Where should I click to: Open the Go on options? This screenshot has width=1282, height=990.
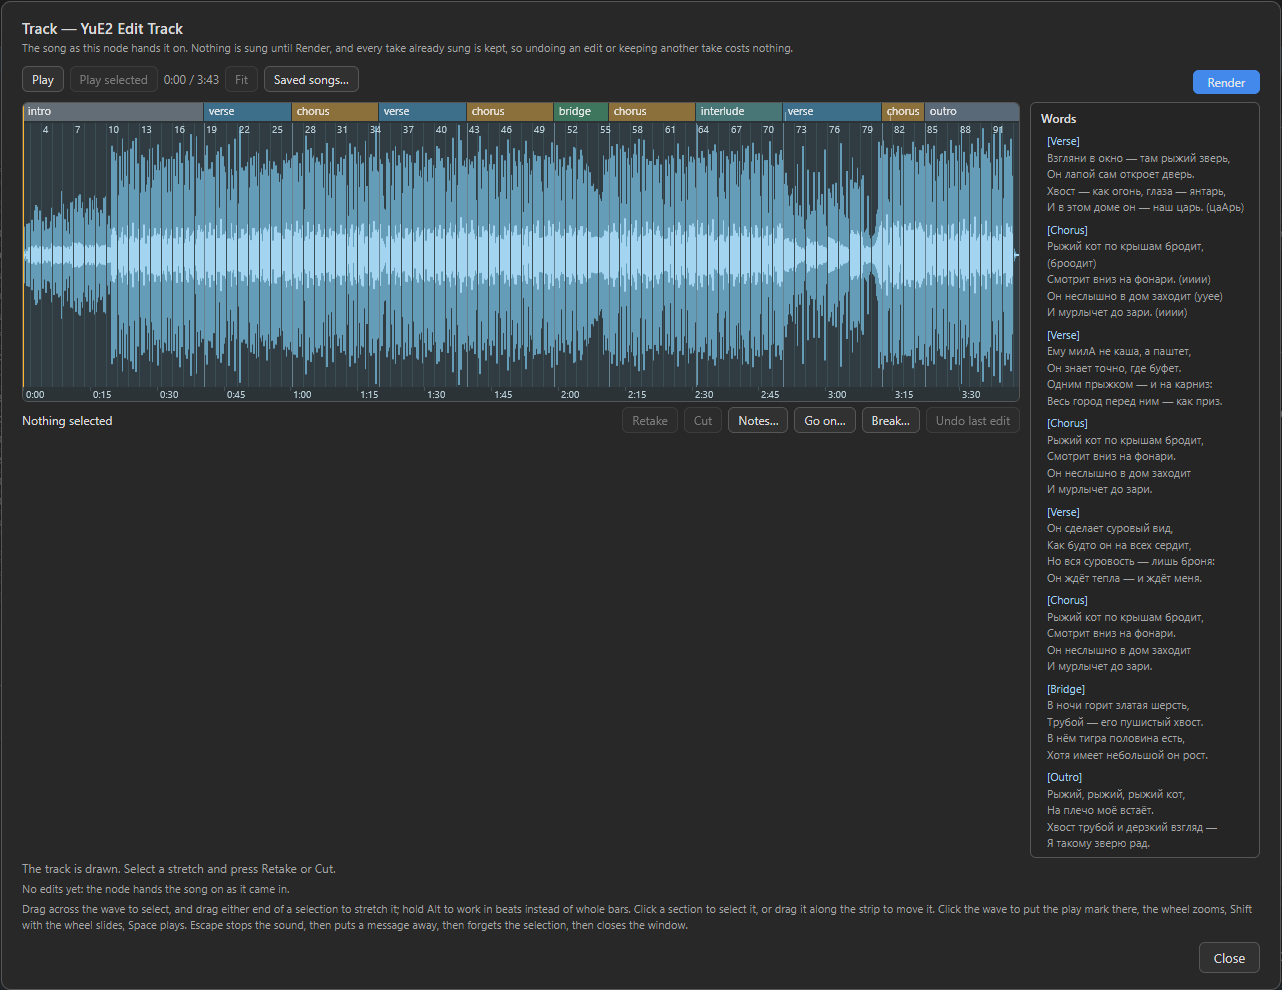pyautogui.click(x=825, y=421)
